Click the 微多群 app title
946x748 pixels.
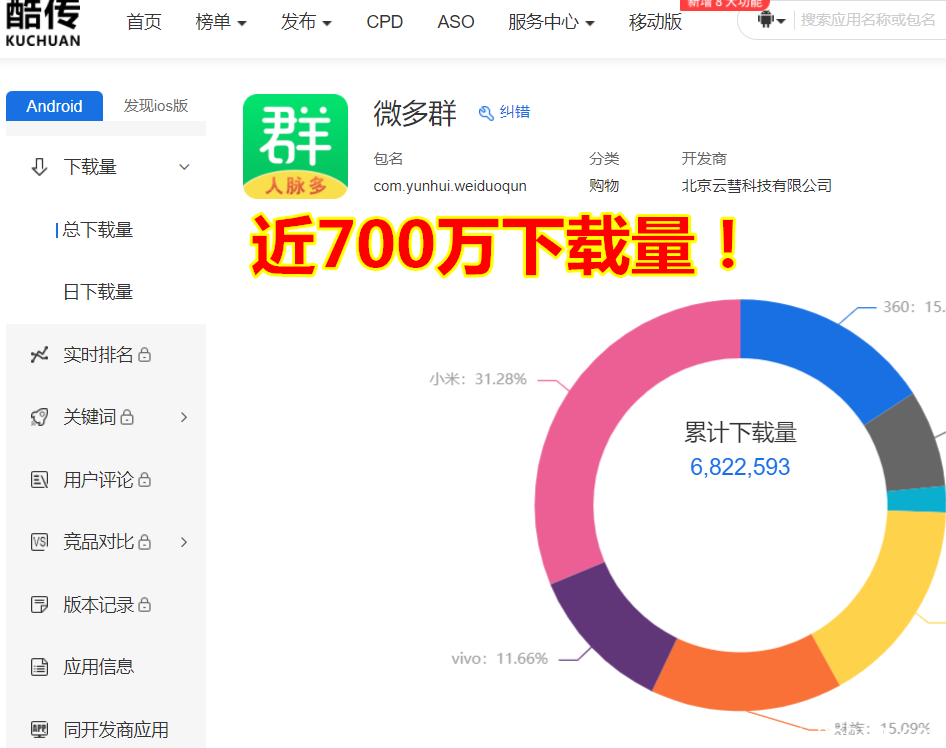point(415,113)
